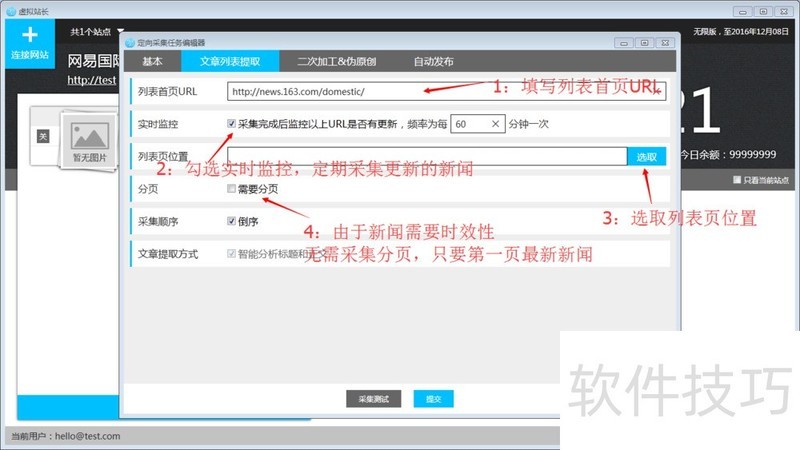Open the http://test link in main window

pyautogui.click(x=92, y=80)
